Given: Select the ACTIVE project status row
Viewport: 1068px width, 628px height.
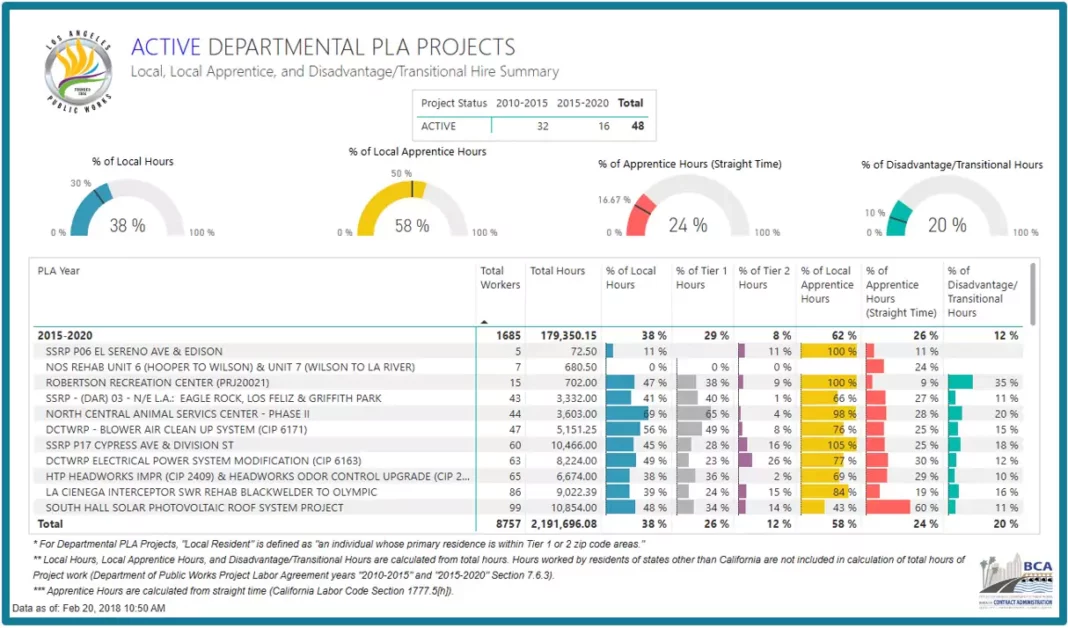Looking at the screenshot, I should point(439,126).
